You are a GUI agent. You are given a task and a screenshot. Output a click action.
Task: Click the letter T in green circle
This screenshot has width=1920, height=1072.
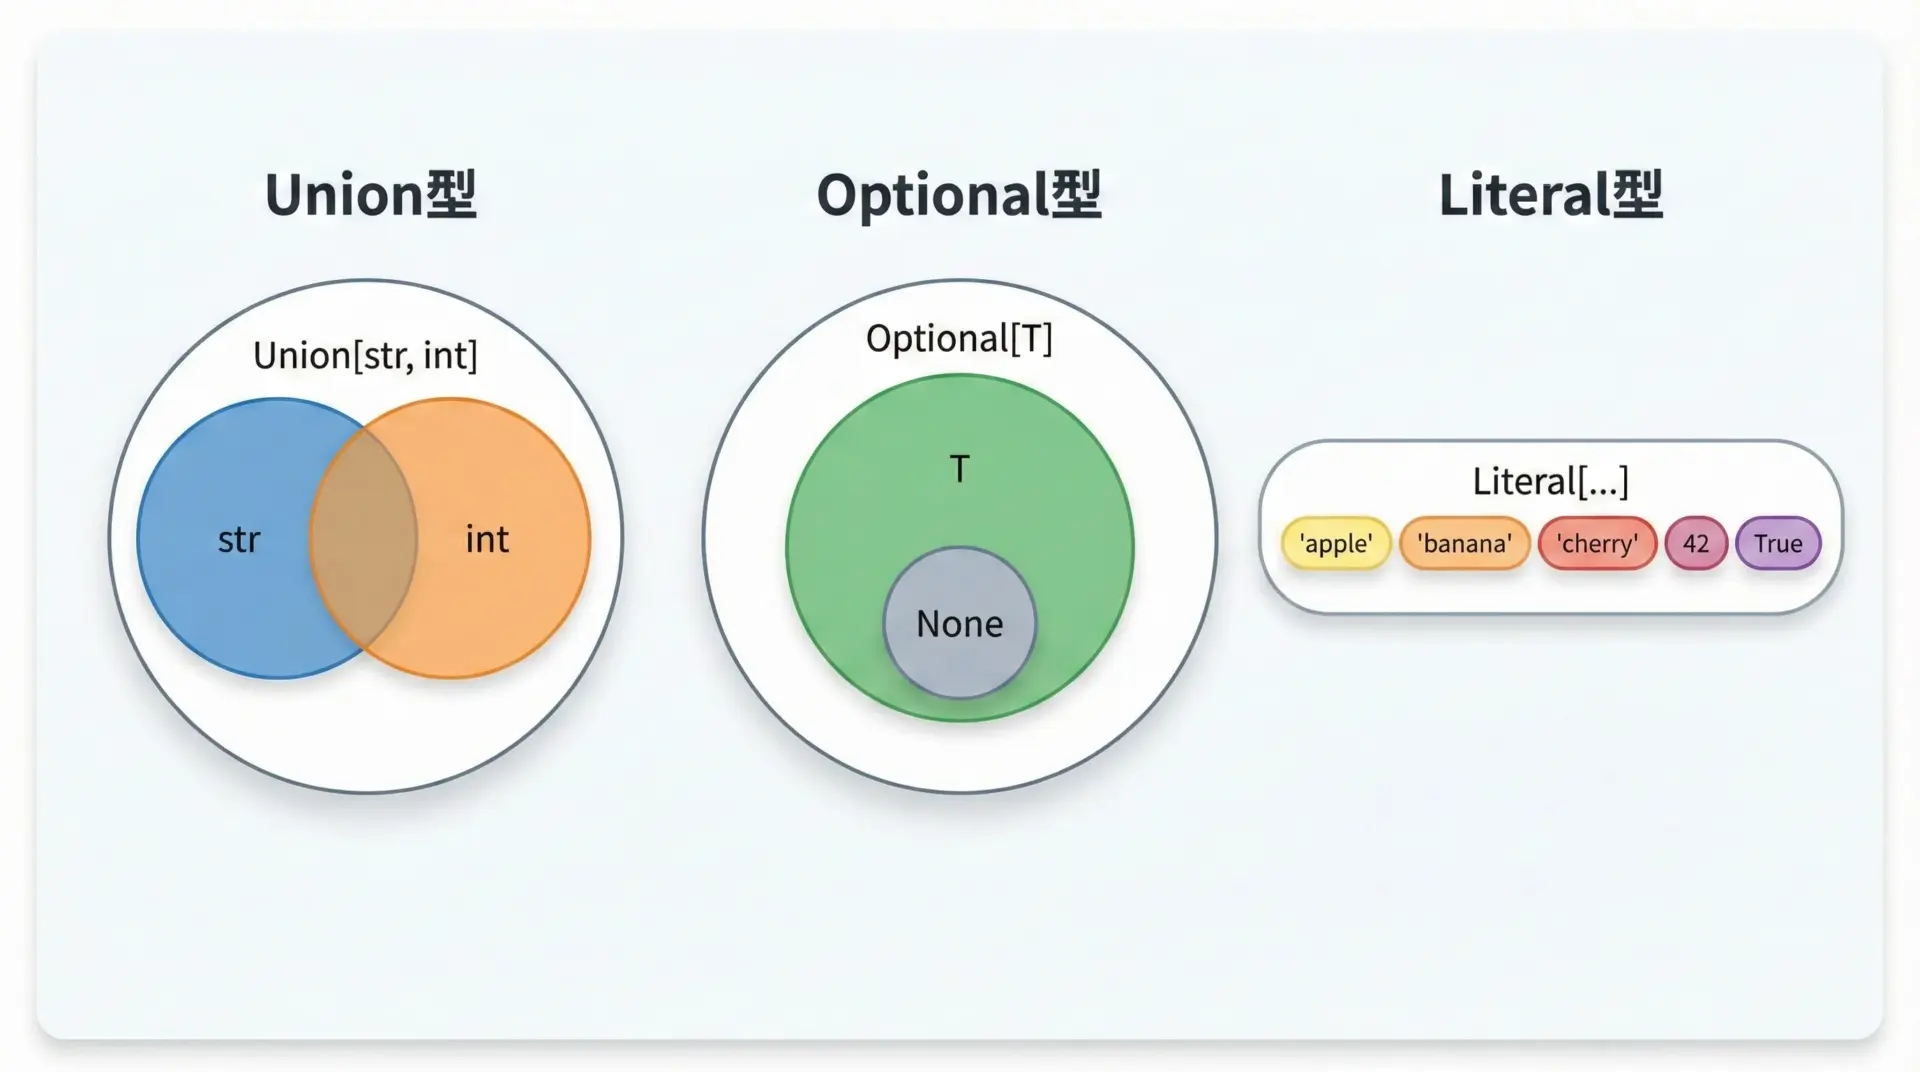(x=959, y=469)
